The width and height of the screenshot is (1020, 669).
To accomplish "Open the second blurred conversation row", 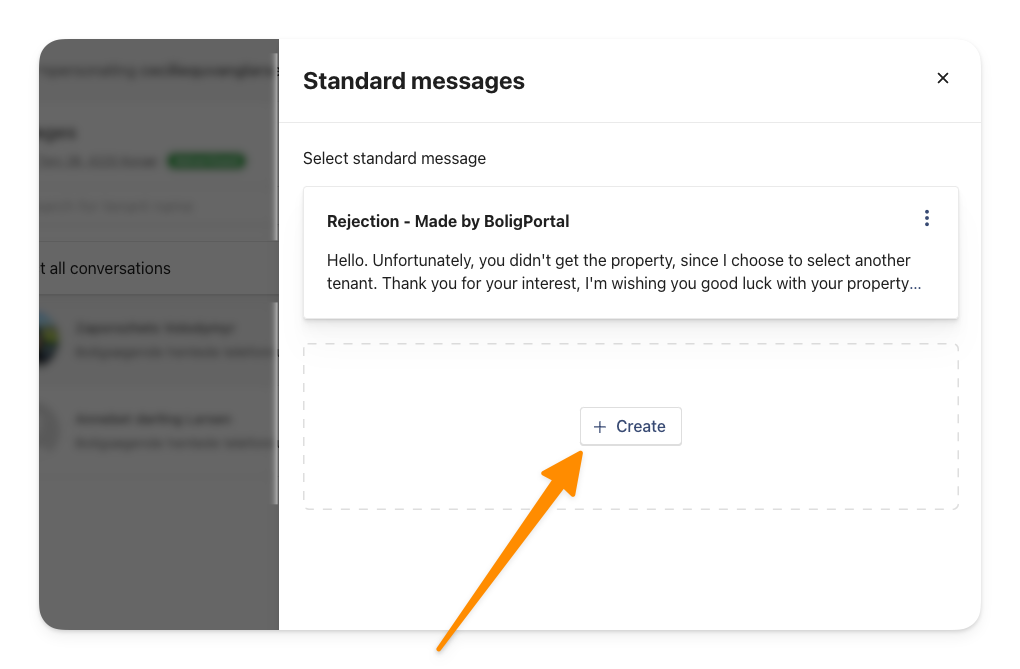I will click(159, 430).
